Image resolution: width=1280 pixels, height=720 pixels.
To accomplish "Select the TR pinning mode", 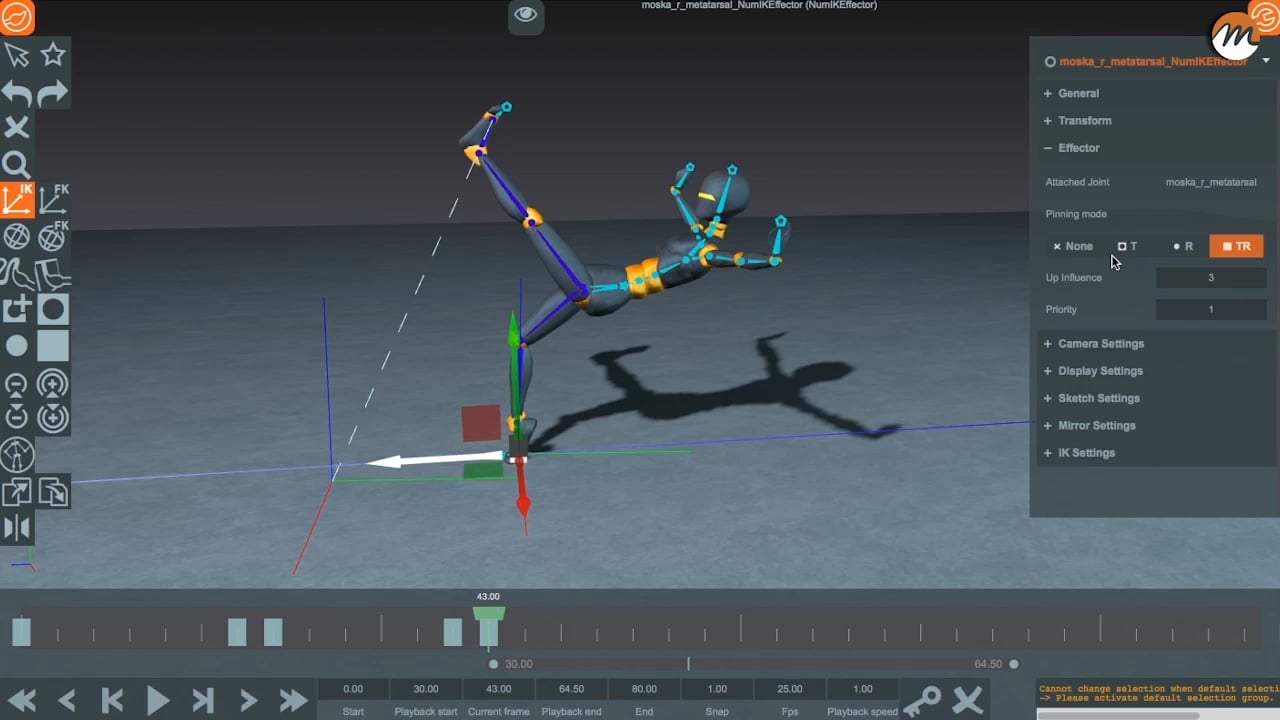I will (x=1237, y=246).
